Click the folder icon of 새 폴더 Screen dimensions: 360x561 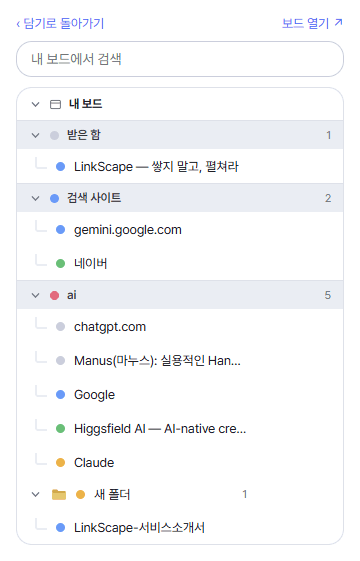[x=59, y=494]
